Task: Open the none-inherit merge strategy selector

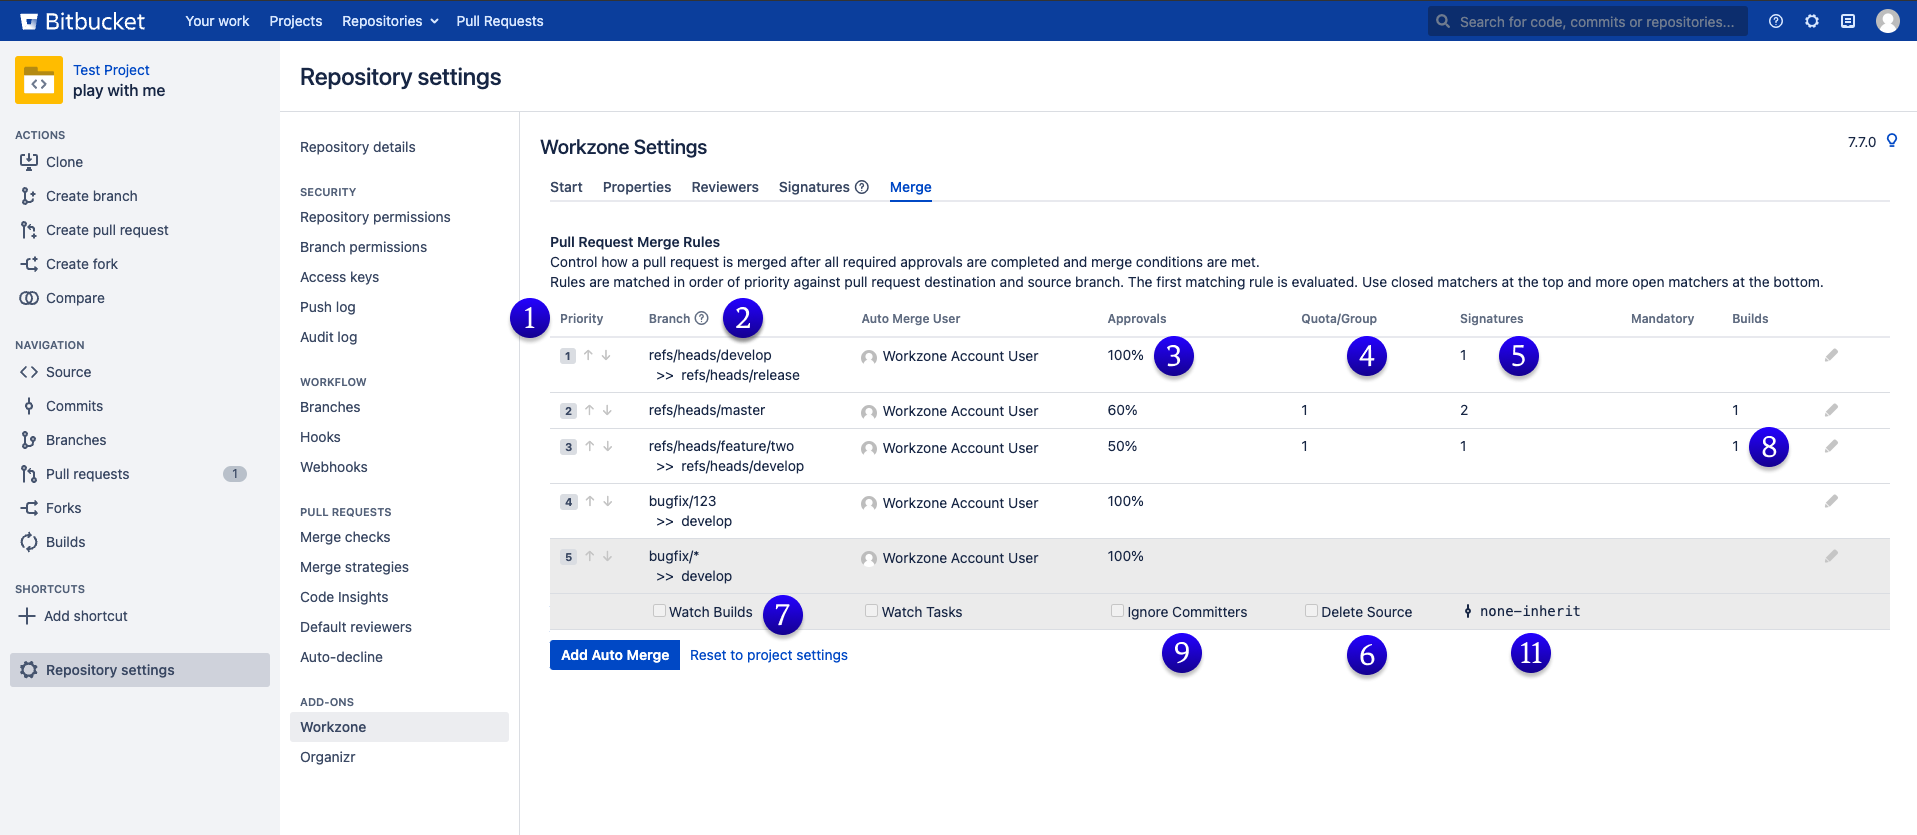Action: click(x=1522, y=611)
